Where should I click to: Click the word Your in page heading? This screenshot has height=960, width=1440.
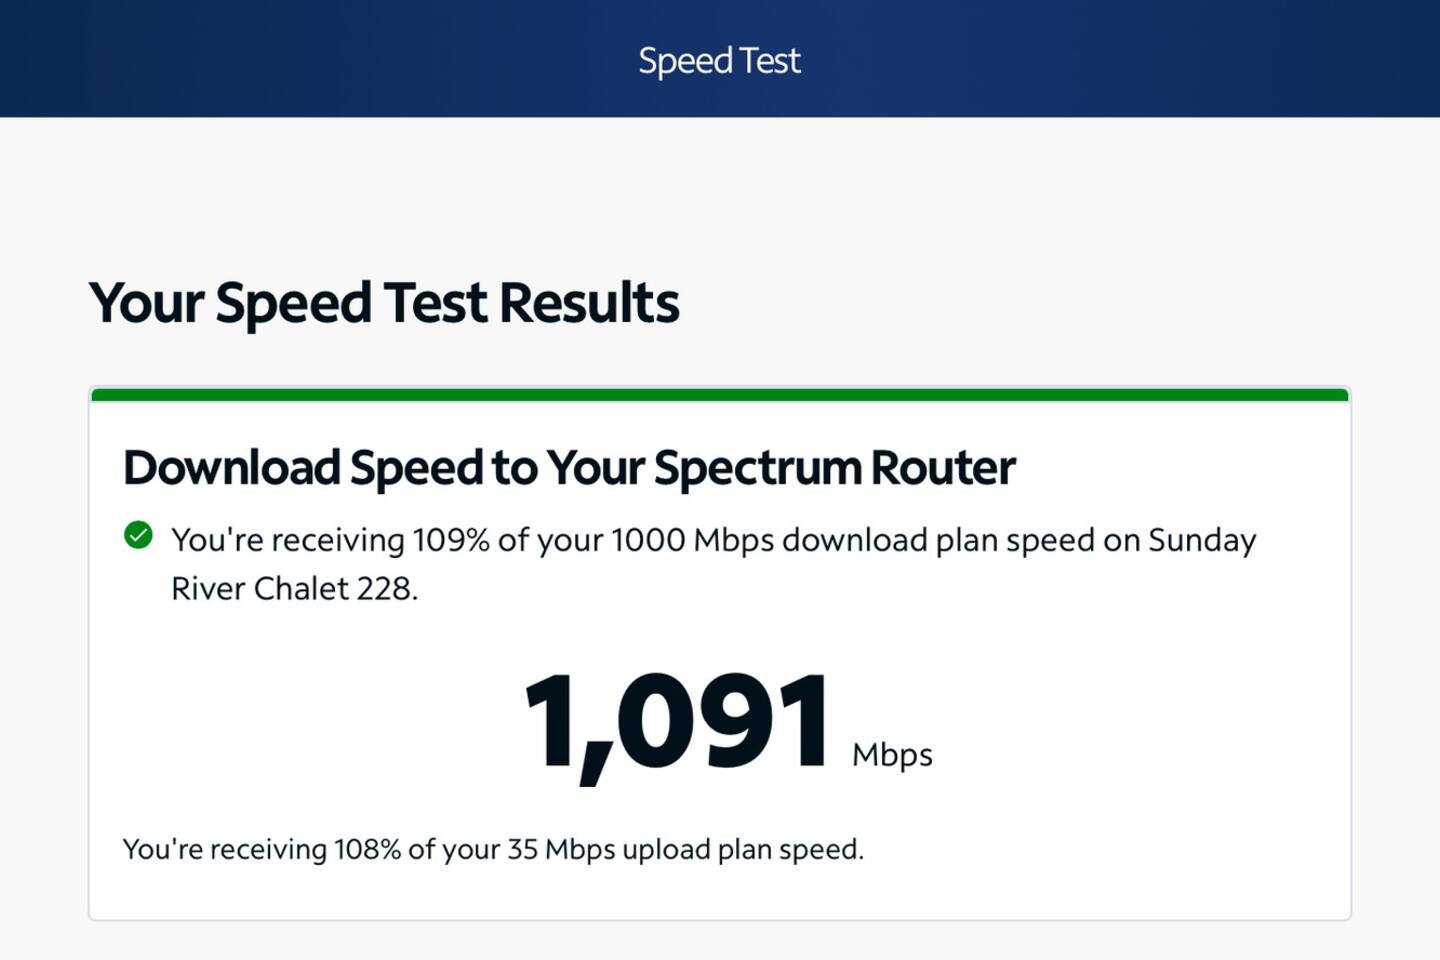pos(146,303)
